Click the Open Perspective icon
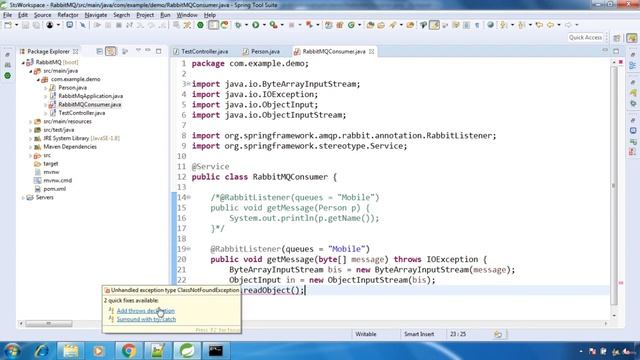The height and width of the screenshot is (360, 640). (617, 38)
